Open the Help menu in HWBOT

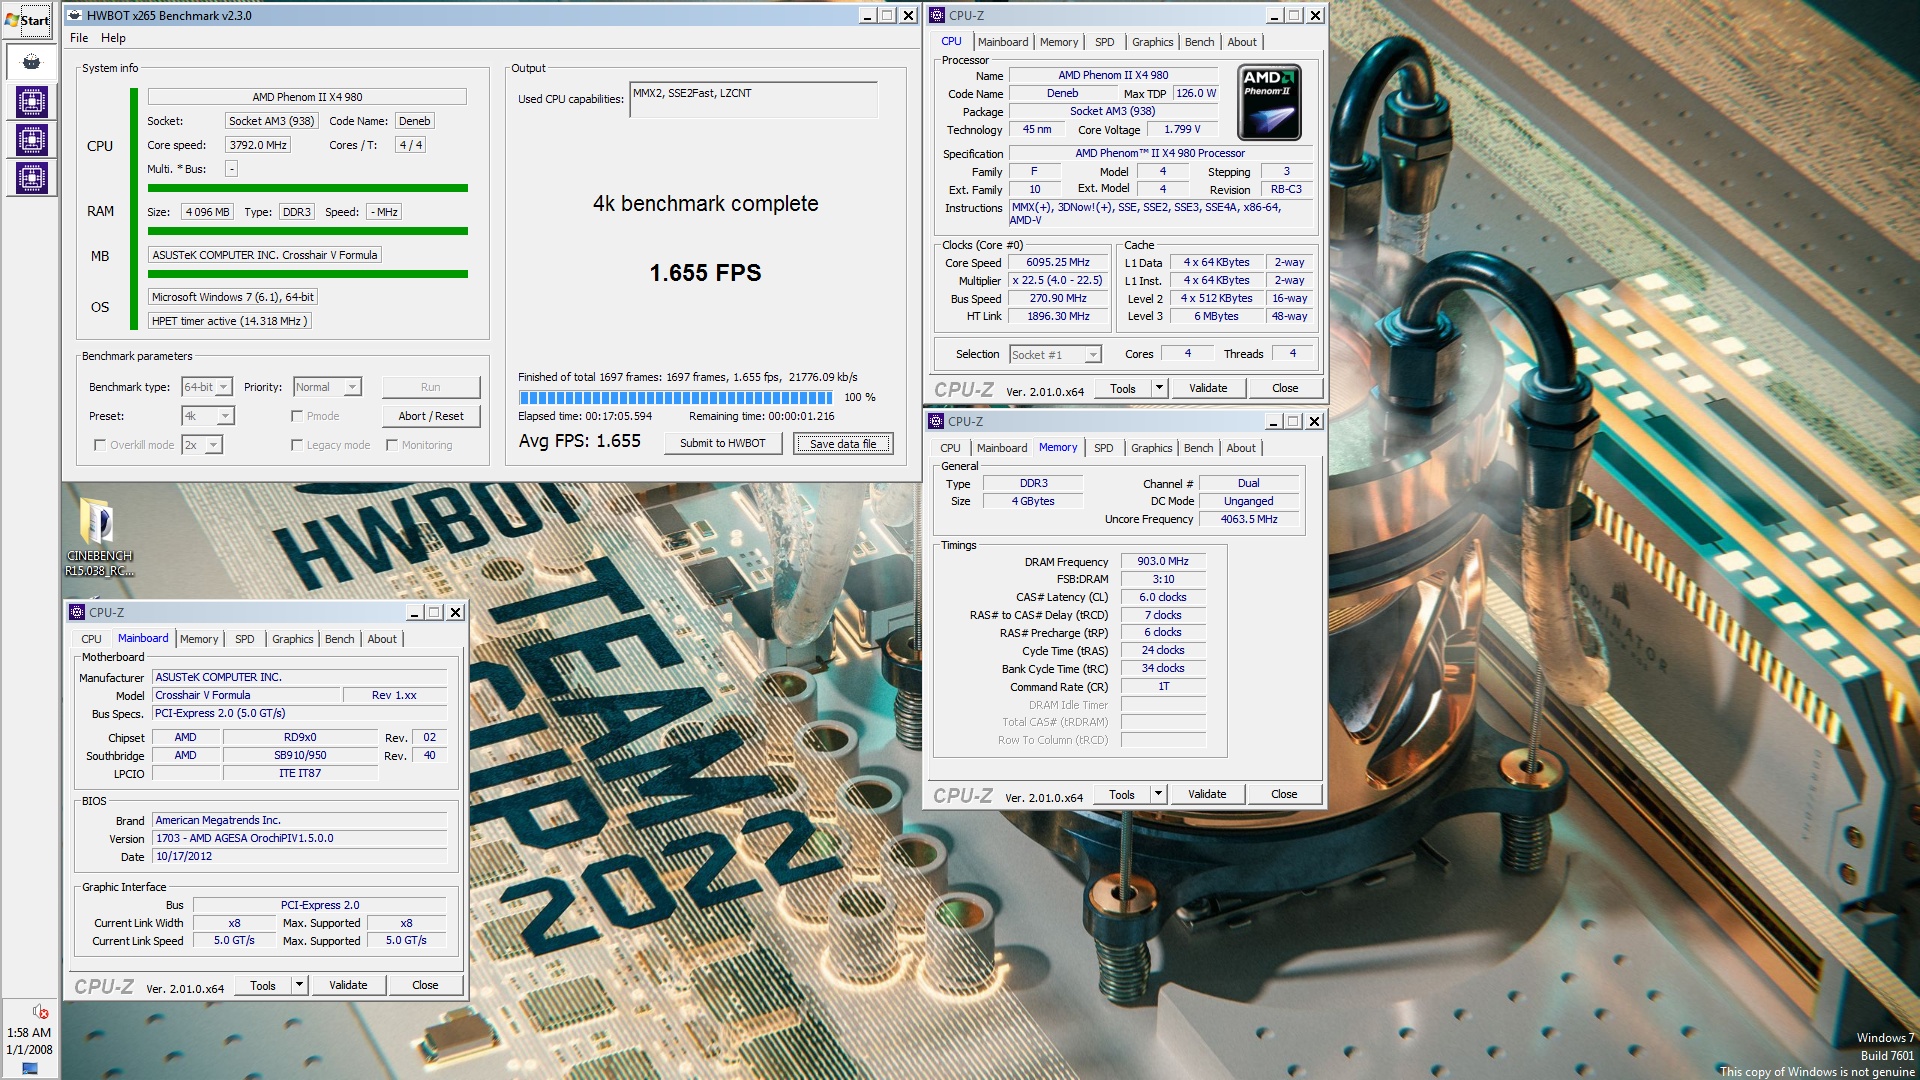tap(113, 38)
